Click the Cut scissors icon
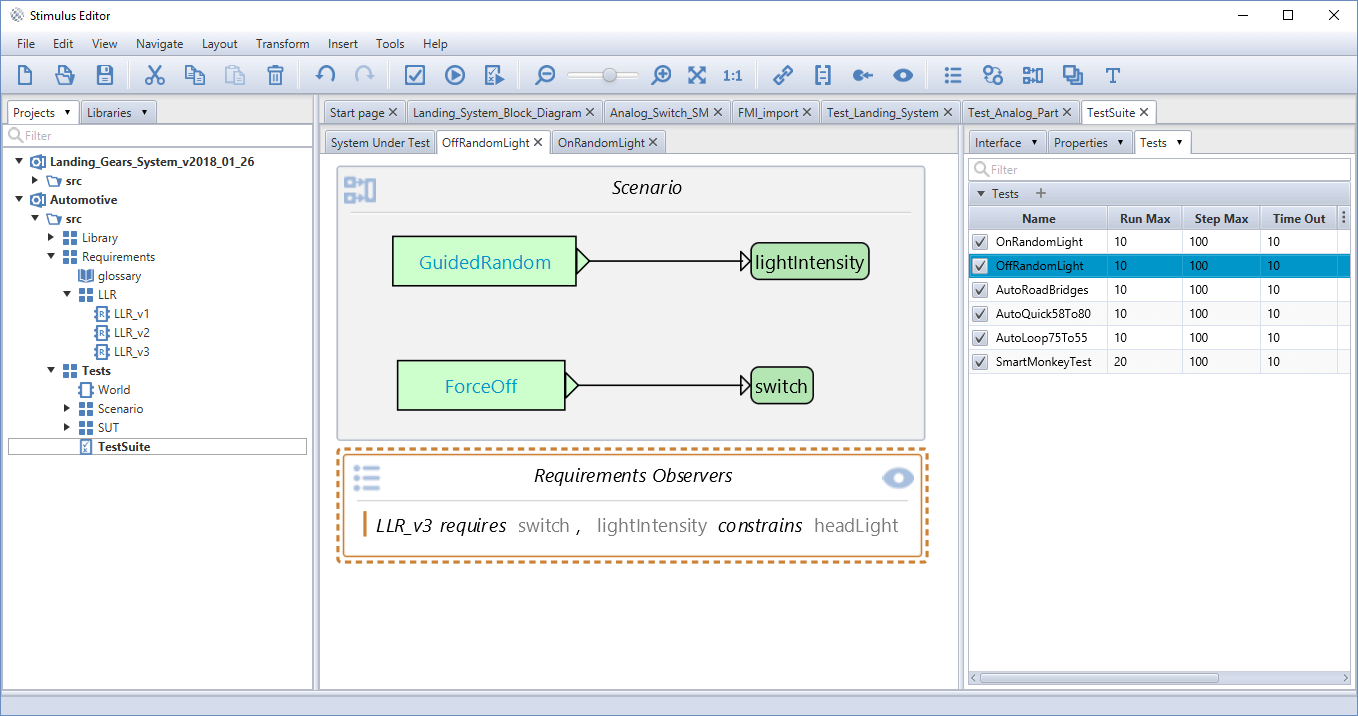Screen dimensions: 1358x716 tap(155, 75)
